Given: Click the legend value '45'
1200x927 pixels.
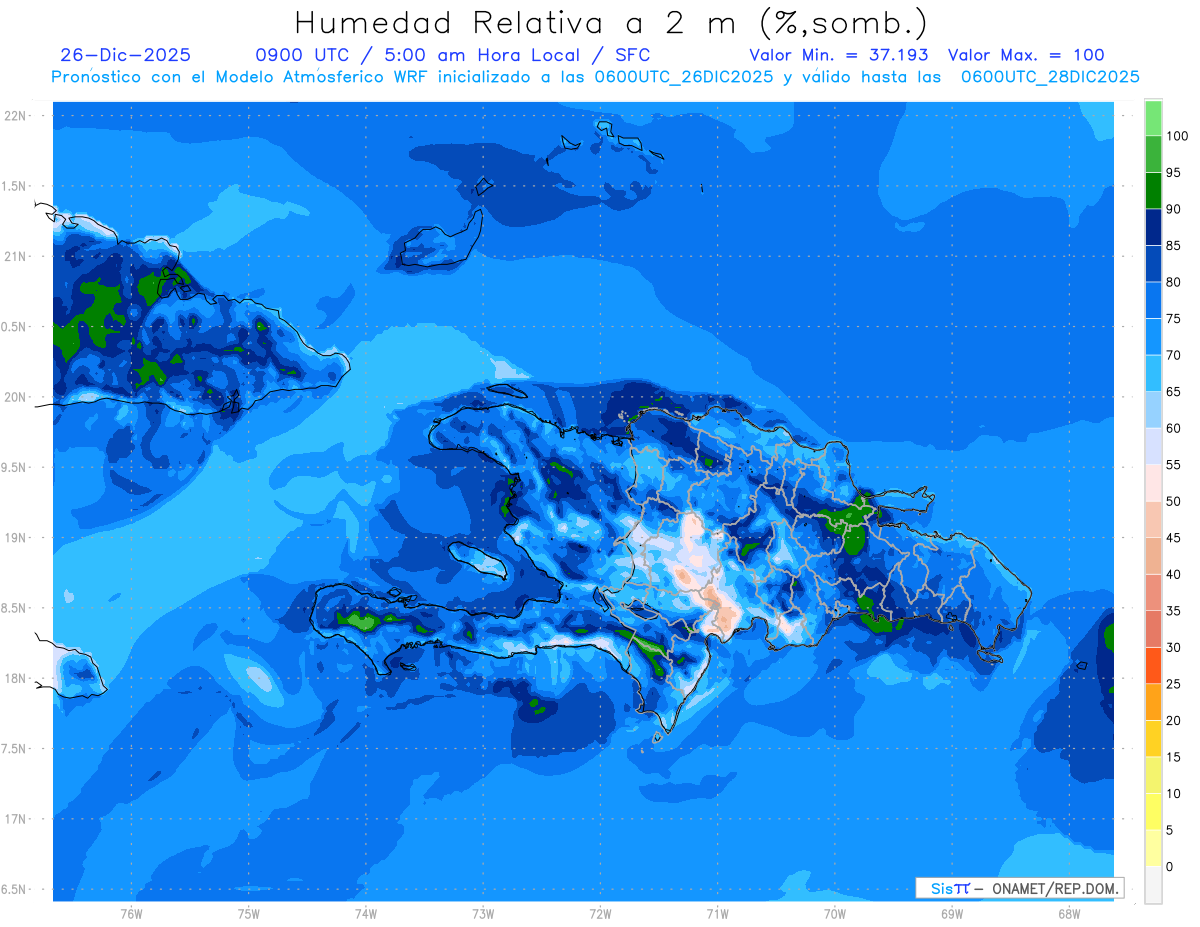Looking at the screenshot, I should coord(1173,538).
